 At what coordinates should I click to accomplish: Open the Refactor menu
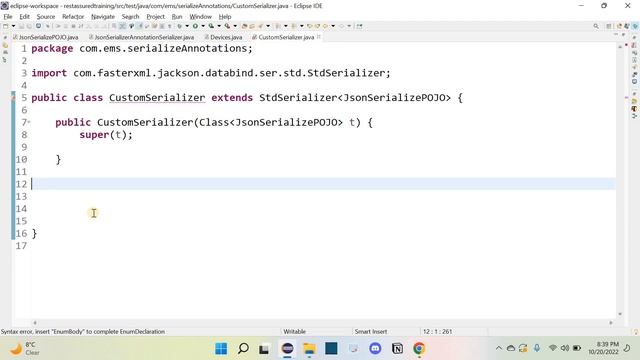coord(73,17)
